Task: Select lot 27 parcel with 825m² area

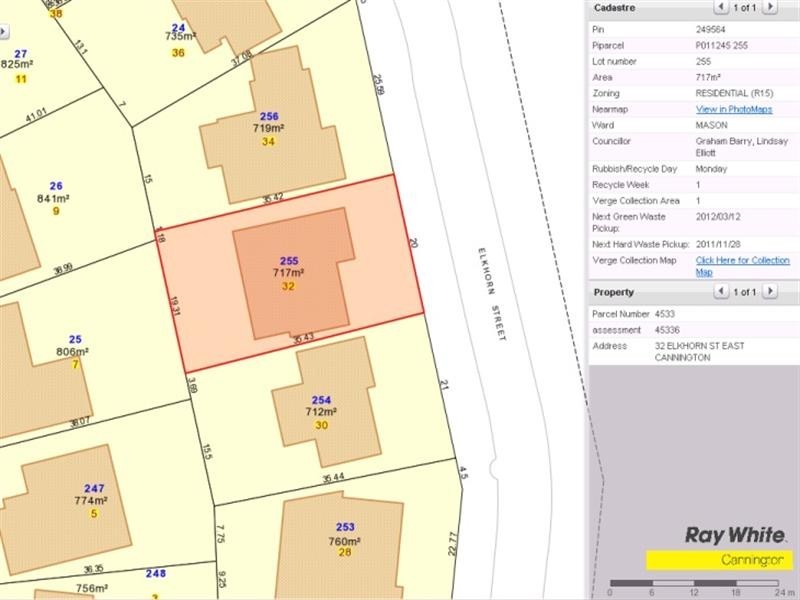Action: pyautogui.click(x=18, y=63)
